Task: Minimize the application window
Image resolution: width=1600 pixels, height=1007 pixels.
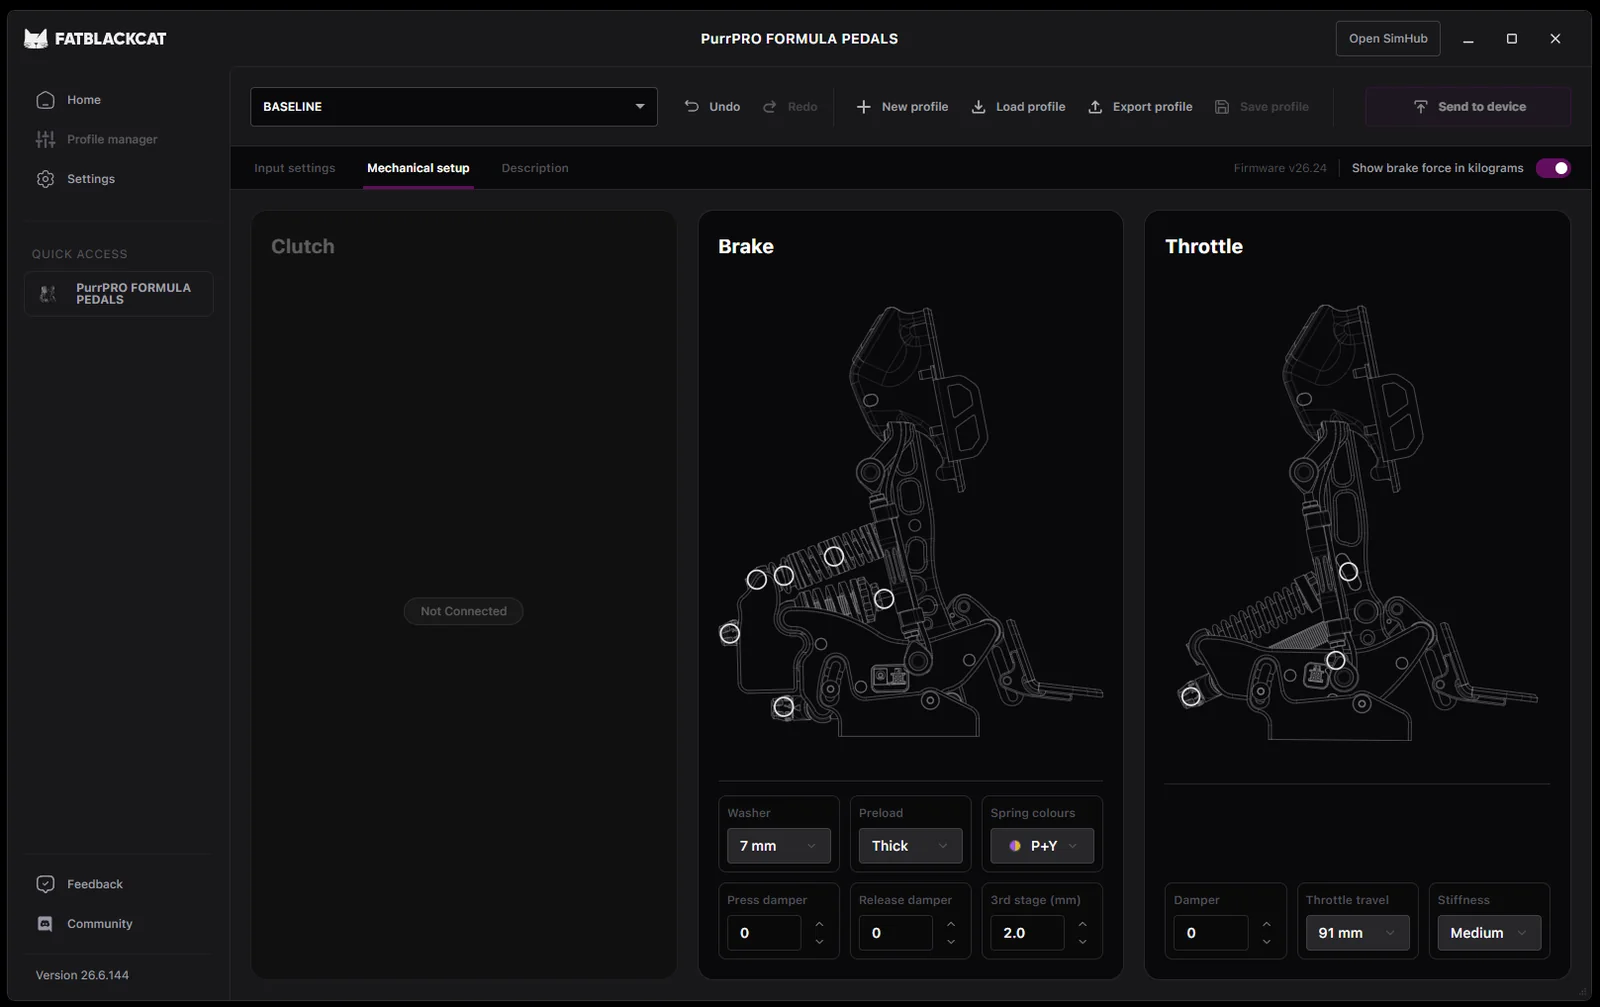Action: pyautogui.click(x=1468, y=39)
